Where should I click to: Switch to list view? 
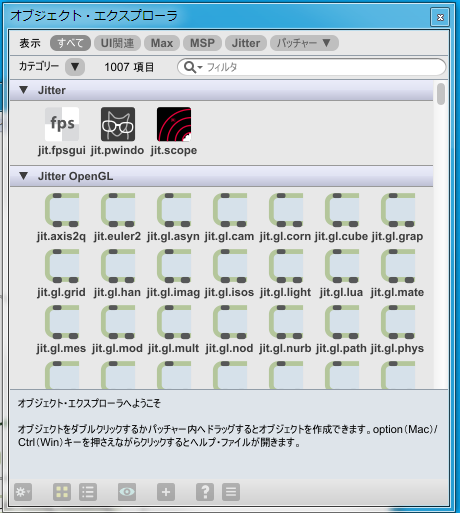(88, 492)
